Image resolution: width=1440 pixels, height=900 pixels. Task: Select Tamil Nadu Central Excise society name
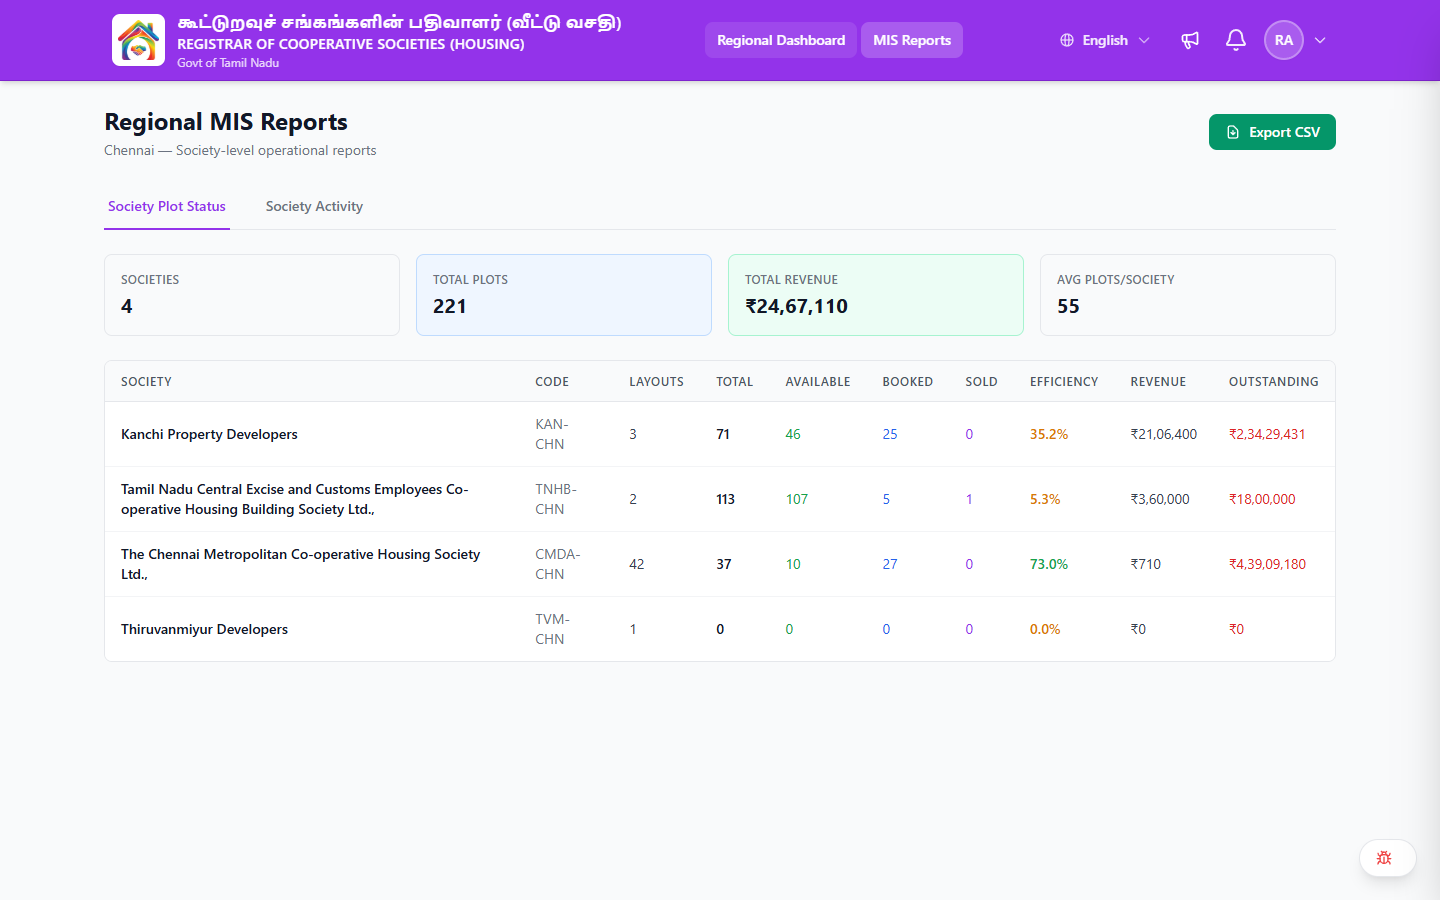pyautogui.click(x=295, y=499)
